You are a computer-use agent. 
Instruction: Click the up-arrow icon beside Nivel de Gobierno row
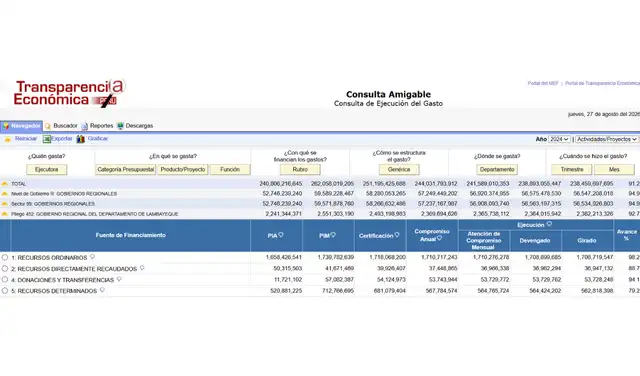5,194
